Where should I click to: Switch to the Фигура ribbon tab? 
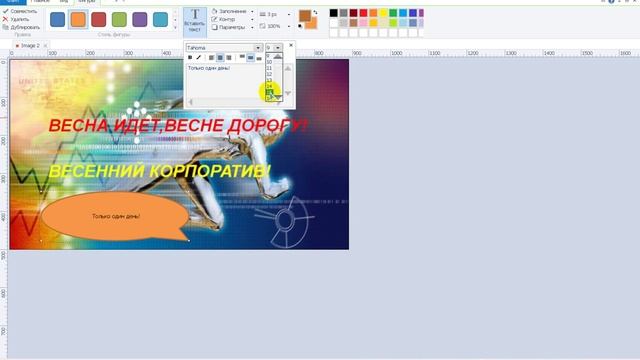click(x=87, y=2)
